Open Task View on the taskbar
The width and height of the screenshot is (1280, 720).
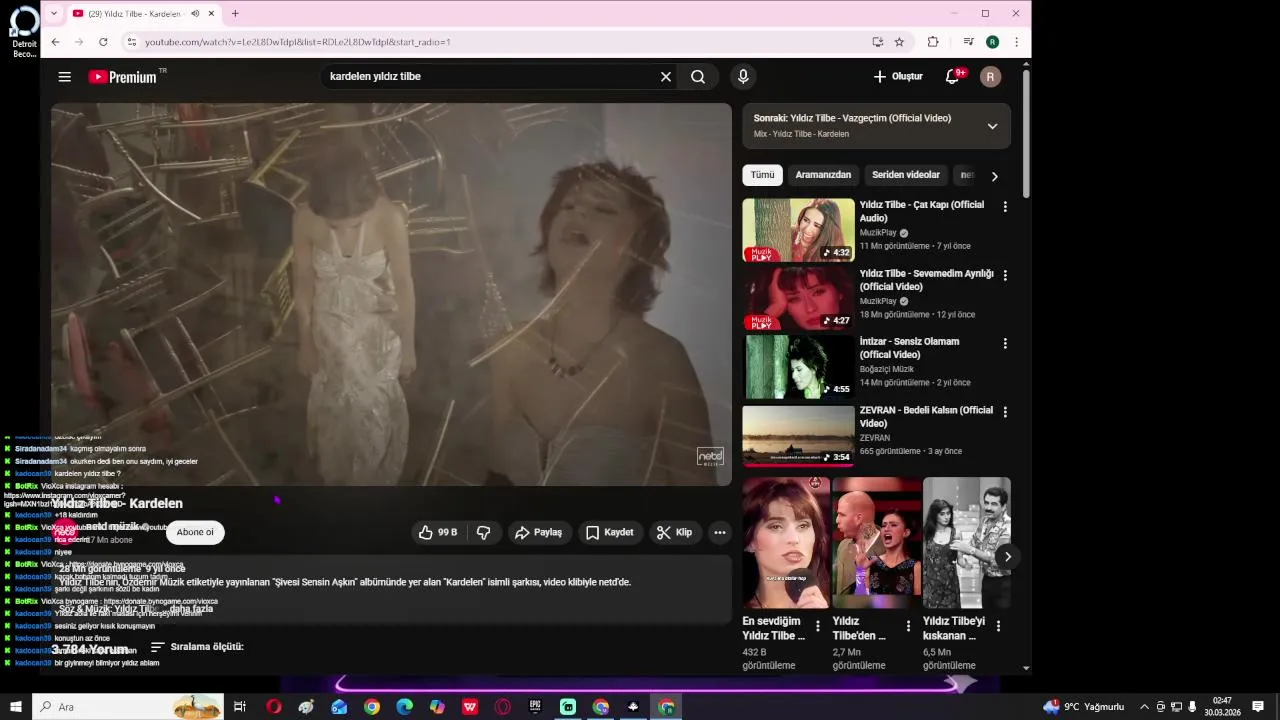pyautogui.click(x=240, y=707)
